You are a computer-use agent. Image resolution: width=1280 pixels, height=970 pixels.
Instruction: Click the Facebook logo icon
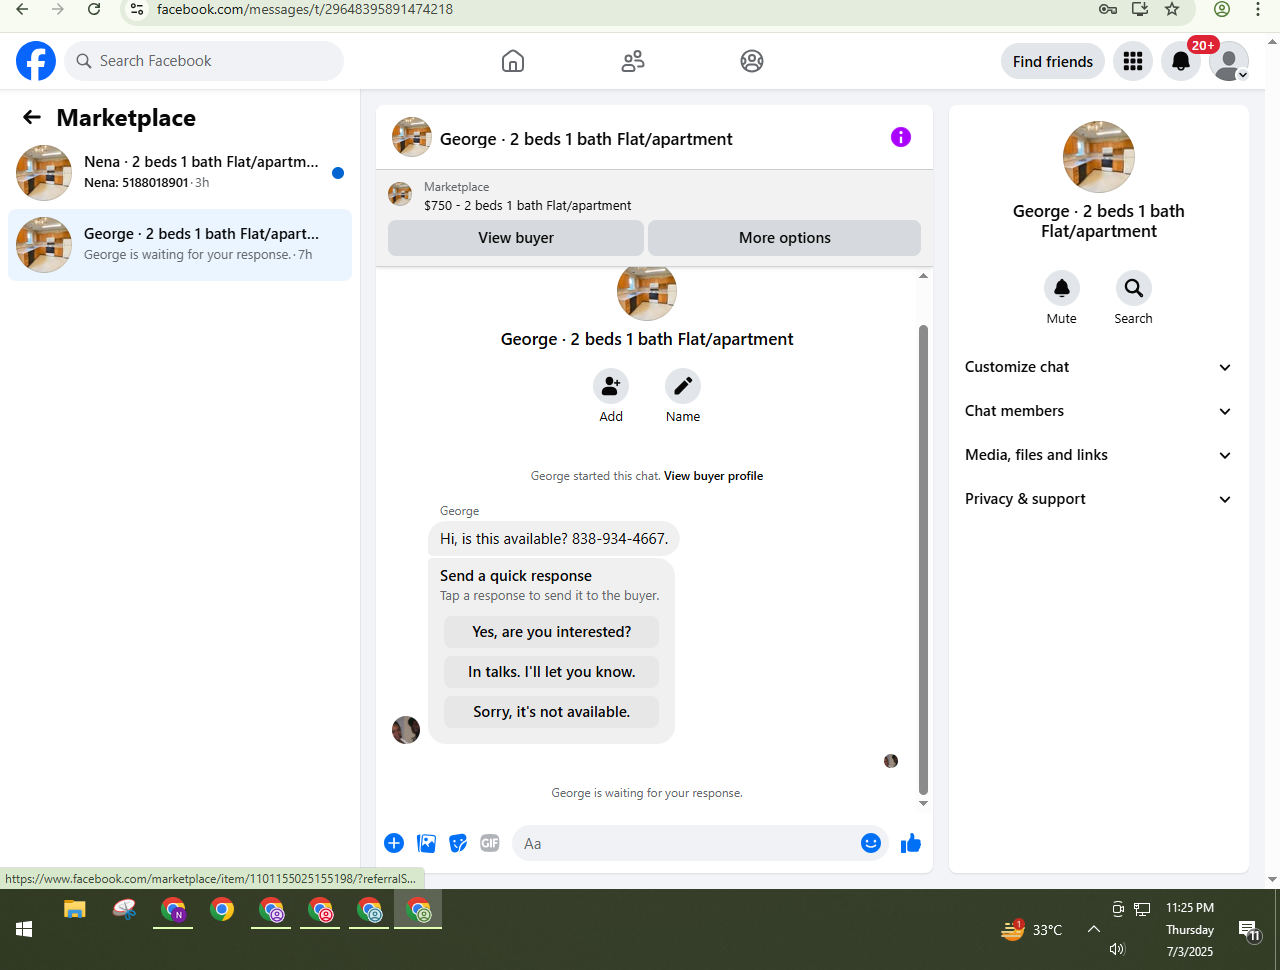[36, 61]
